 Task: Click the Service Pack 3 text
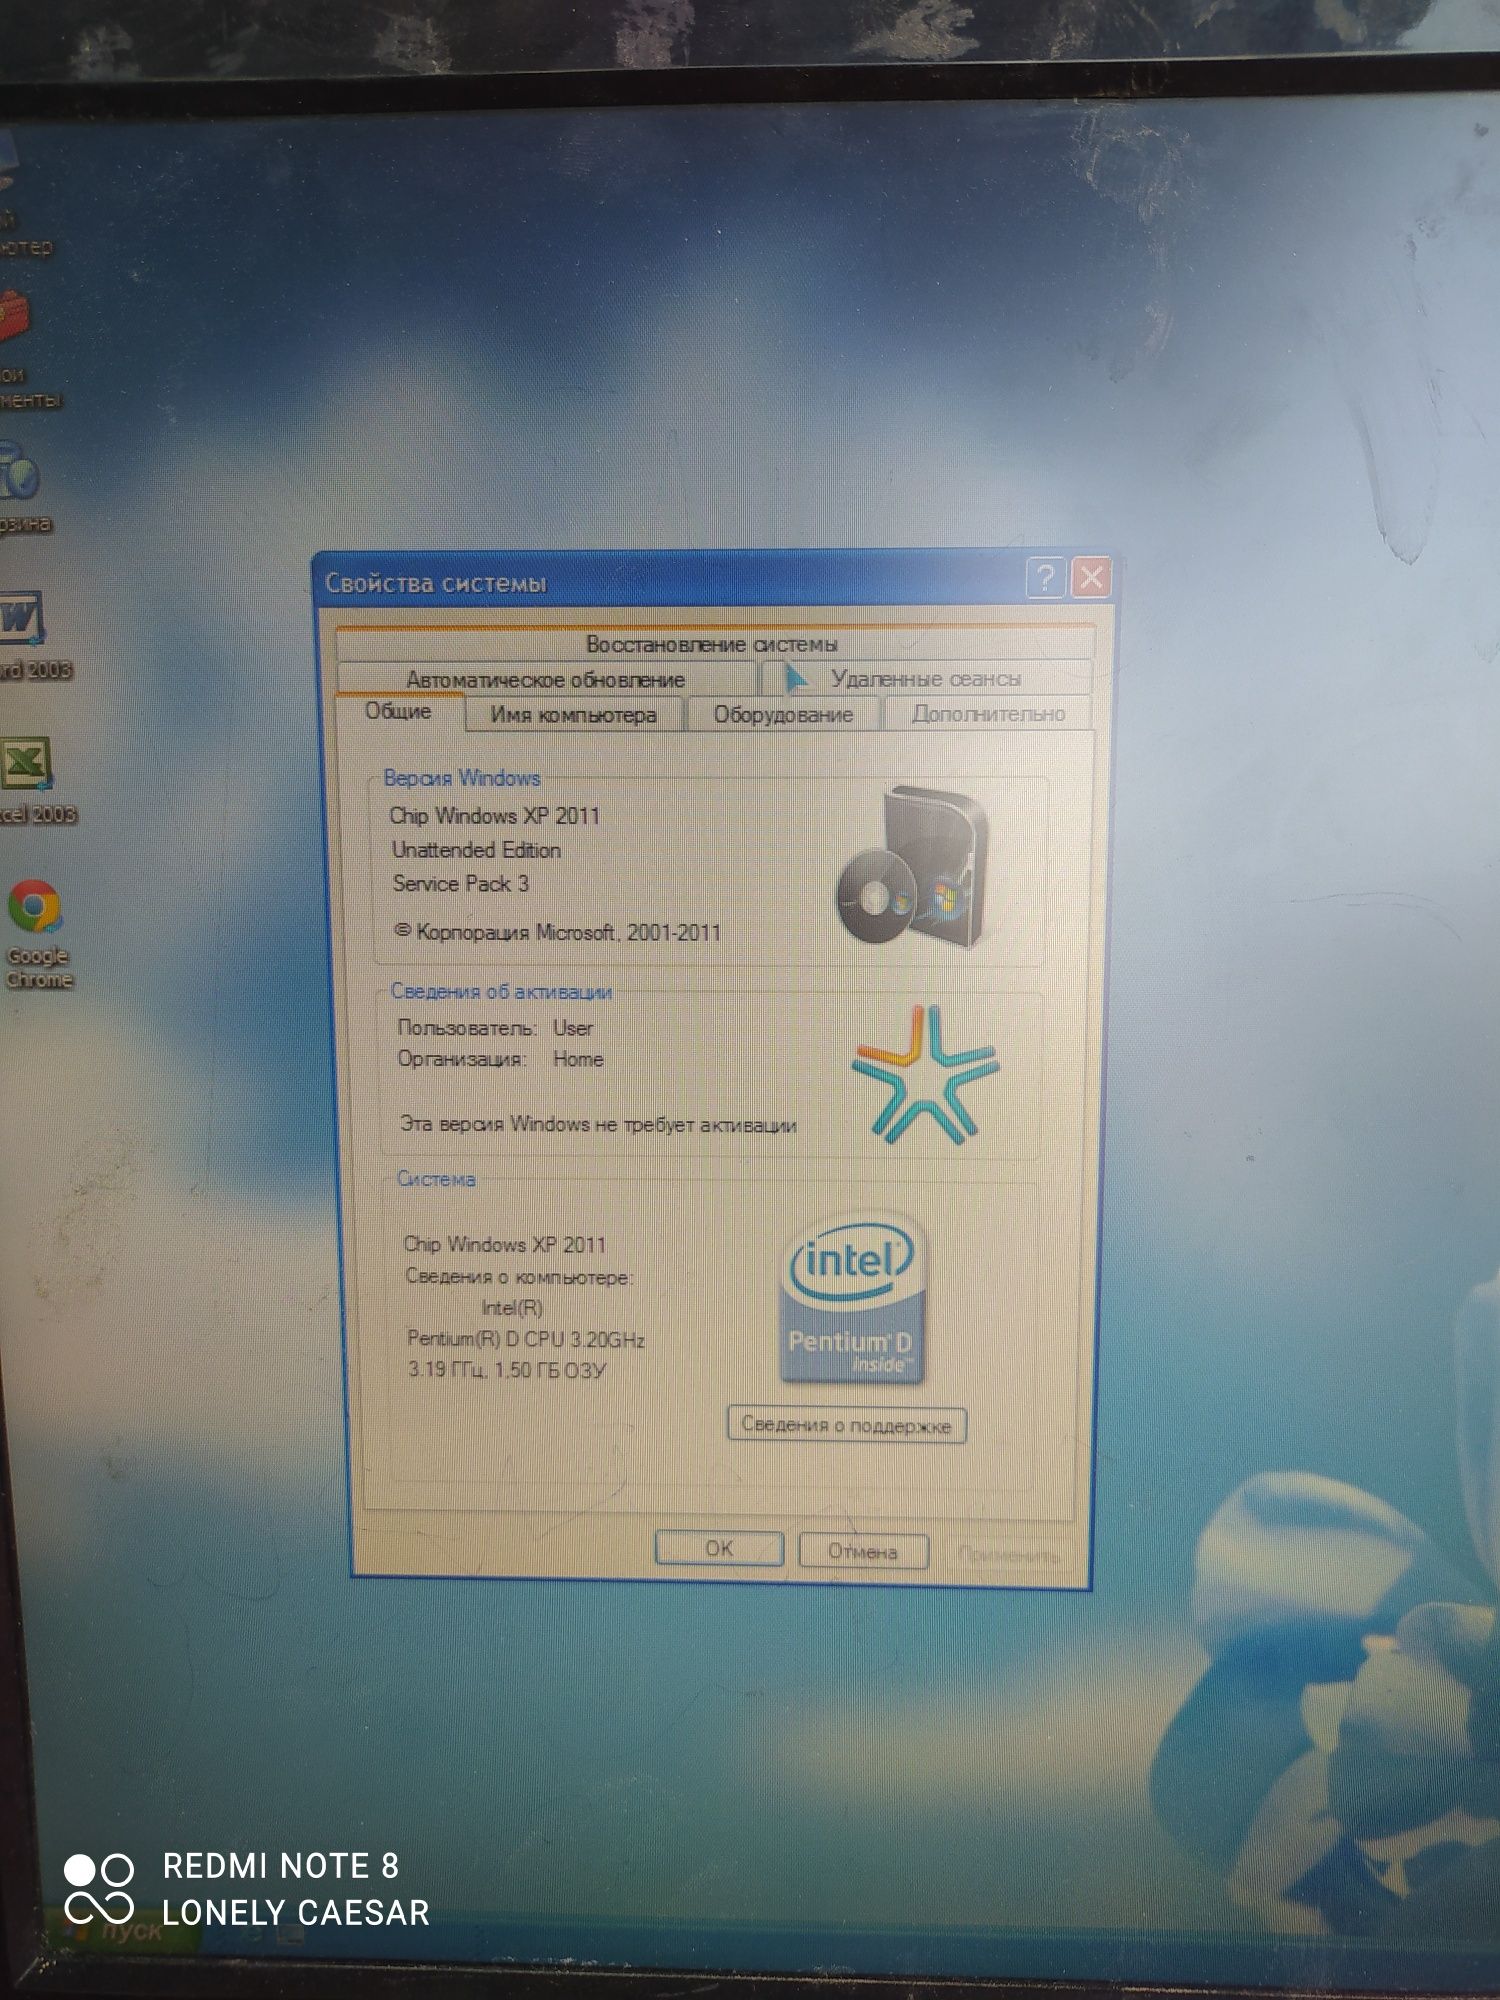click(x=461, y=884)
